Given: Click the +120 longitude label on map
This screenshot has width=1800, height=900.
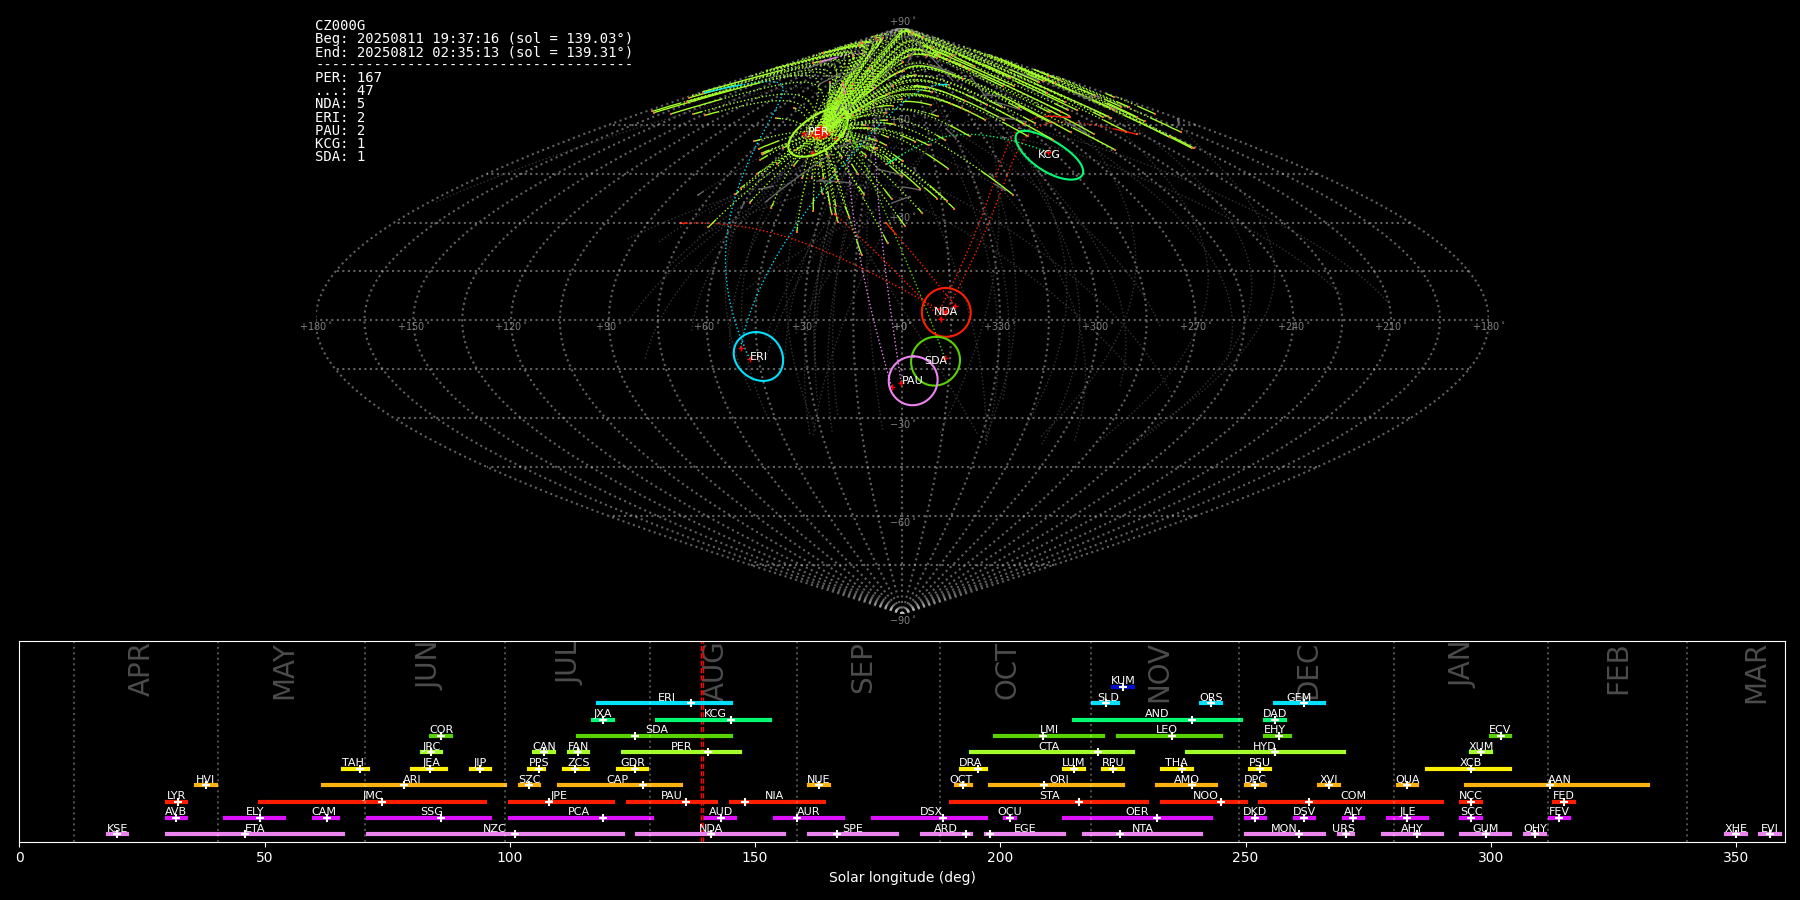Looking at the screenshot, I should pos(508,327).
